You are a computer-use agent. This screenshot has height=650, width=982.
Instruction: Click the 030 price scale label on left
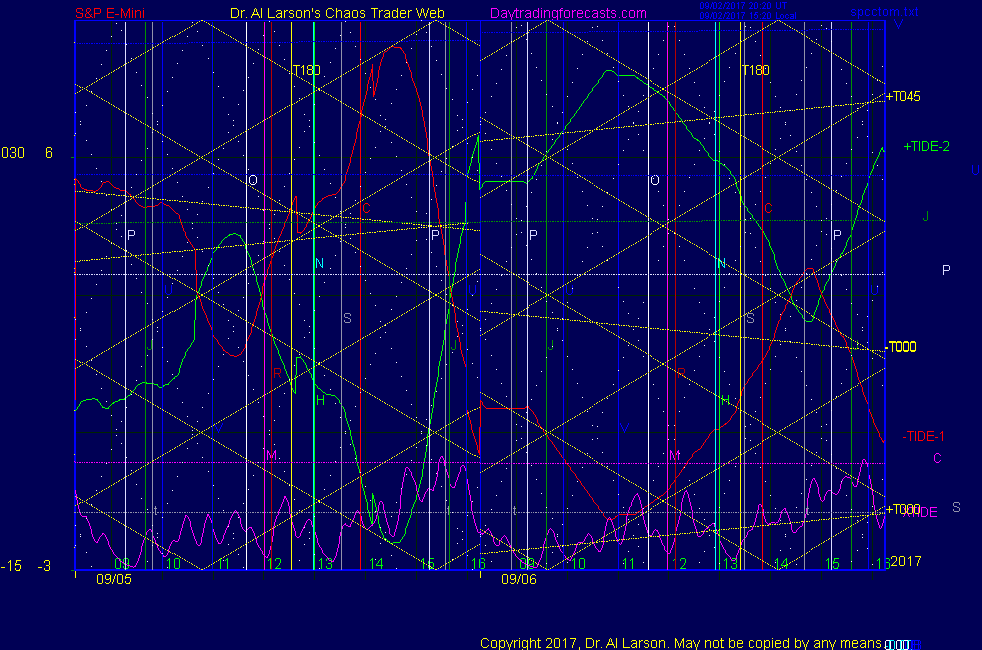[13, 153]
